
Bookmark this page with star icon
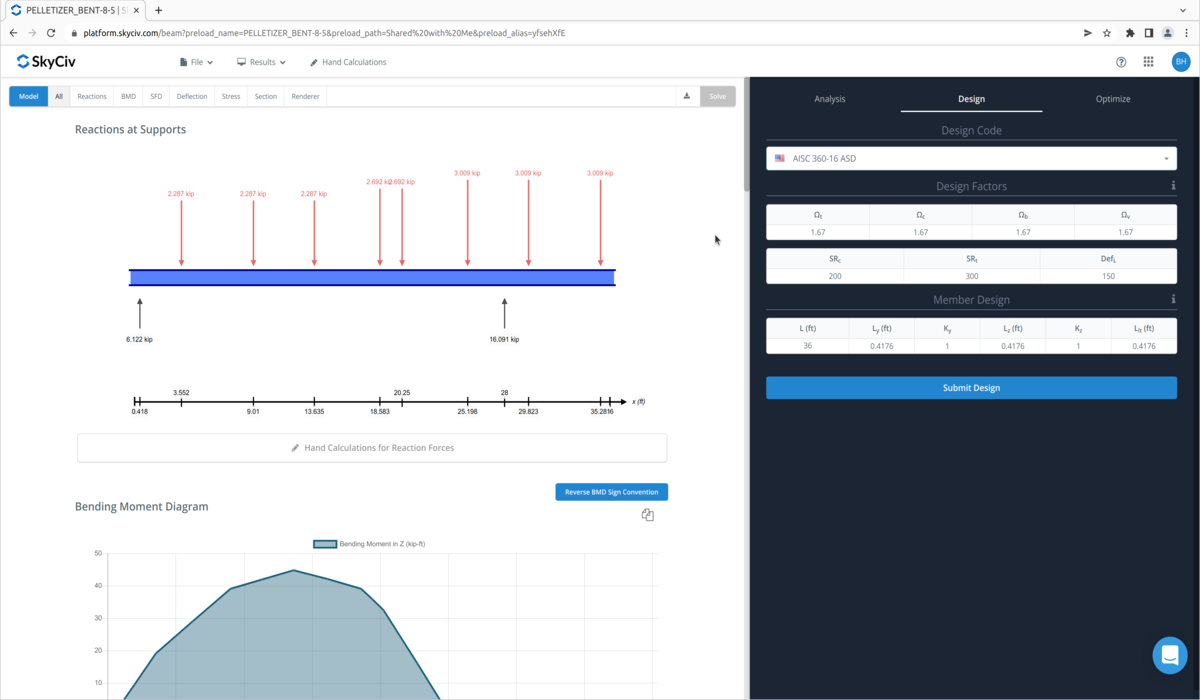(x=1107, y=33)
